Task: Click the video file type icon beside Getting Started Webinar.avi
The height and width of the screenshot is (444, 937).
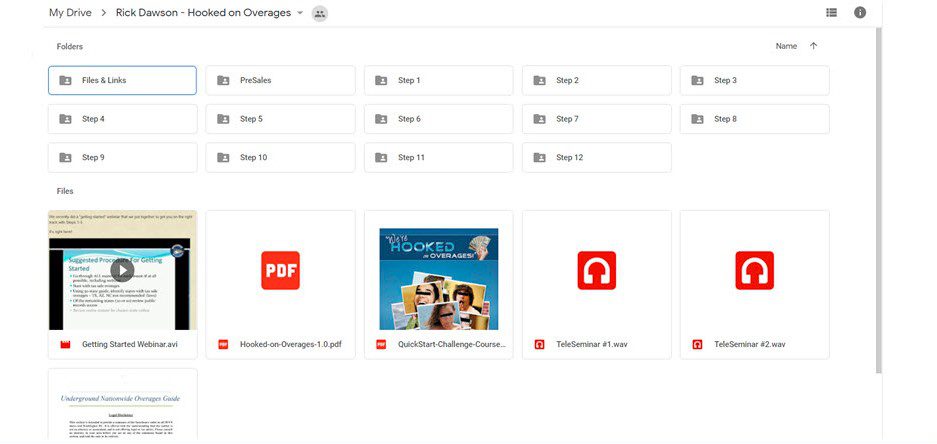Action: (65, 345)
